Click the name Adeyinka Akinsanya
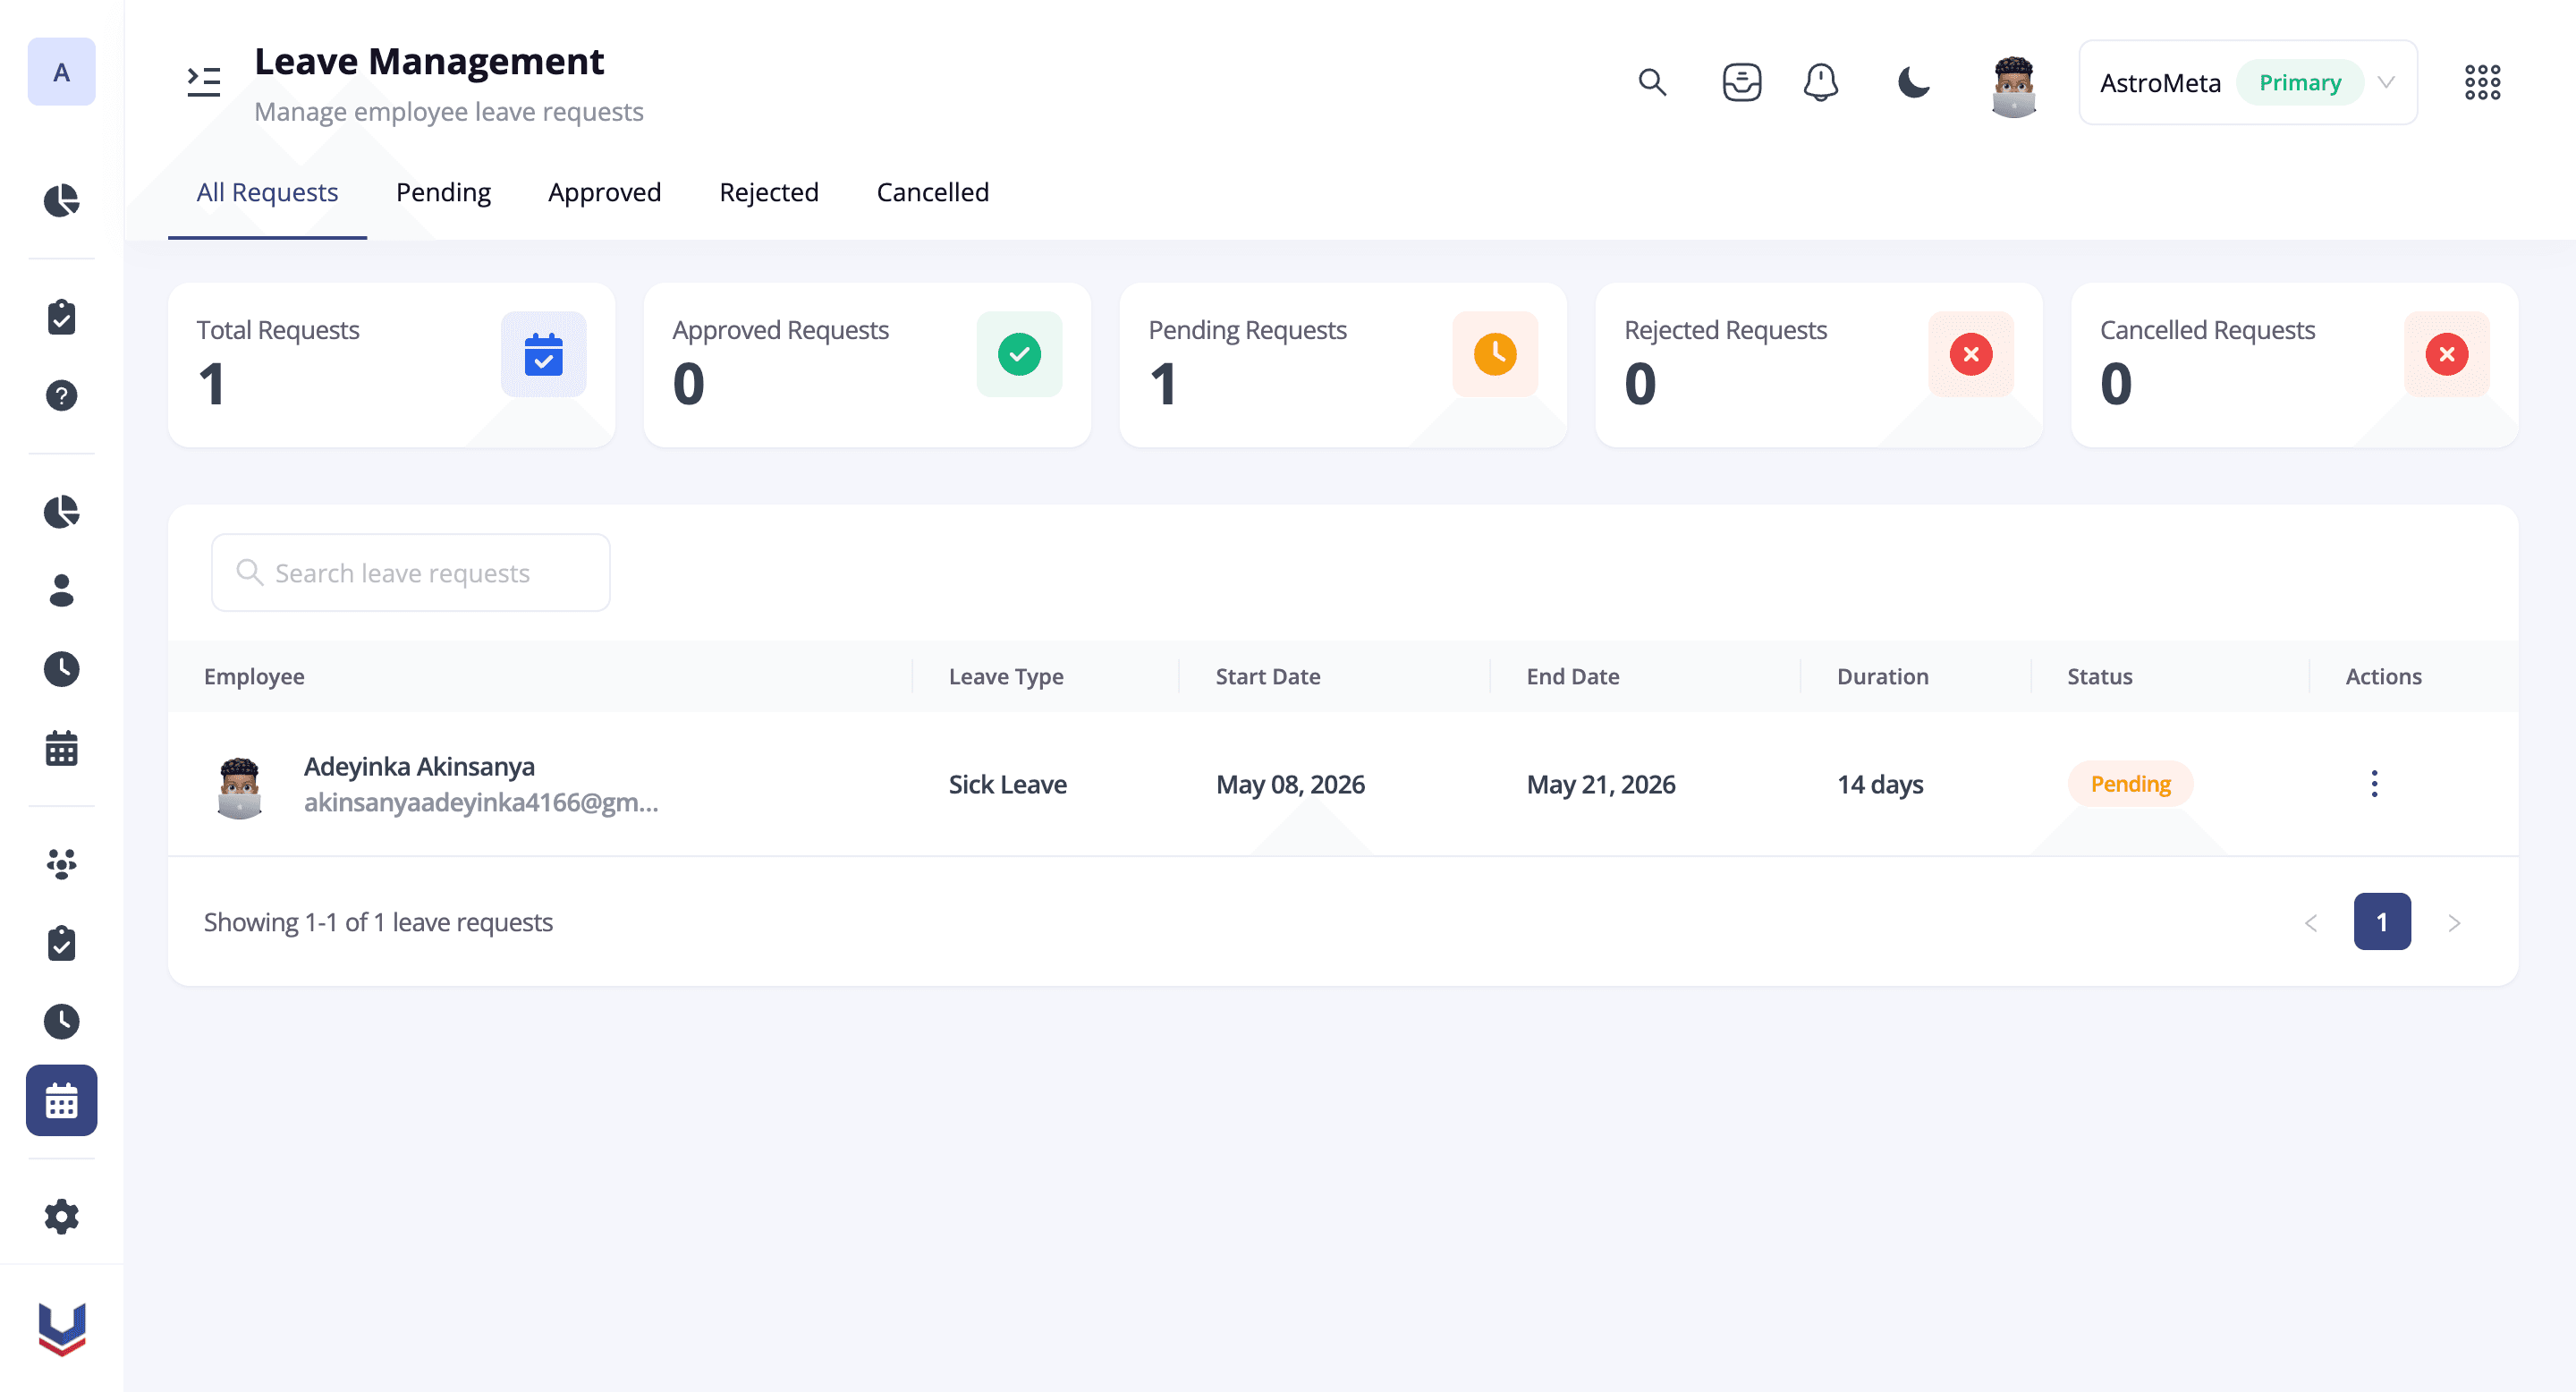The width and height of the screenshot is (2576, 1392). pyautogui.click(x=419, y=767)
